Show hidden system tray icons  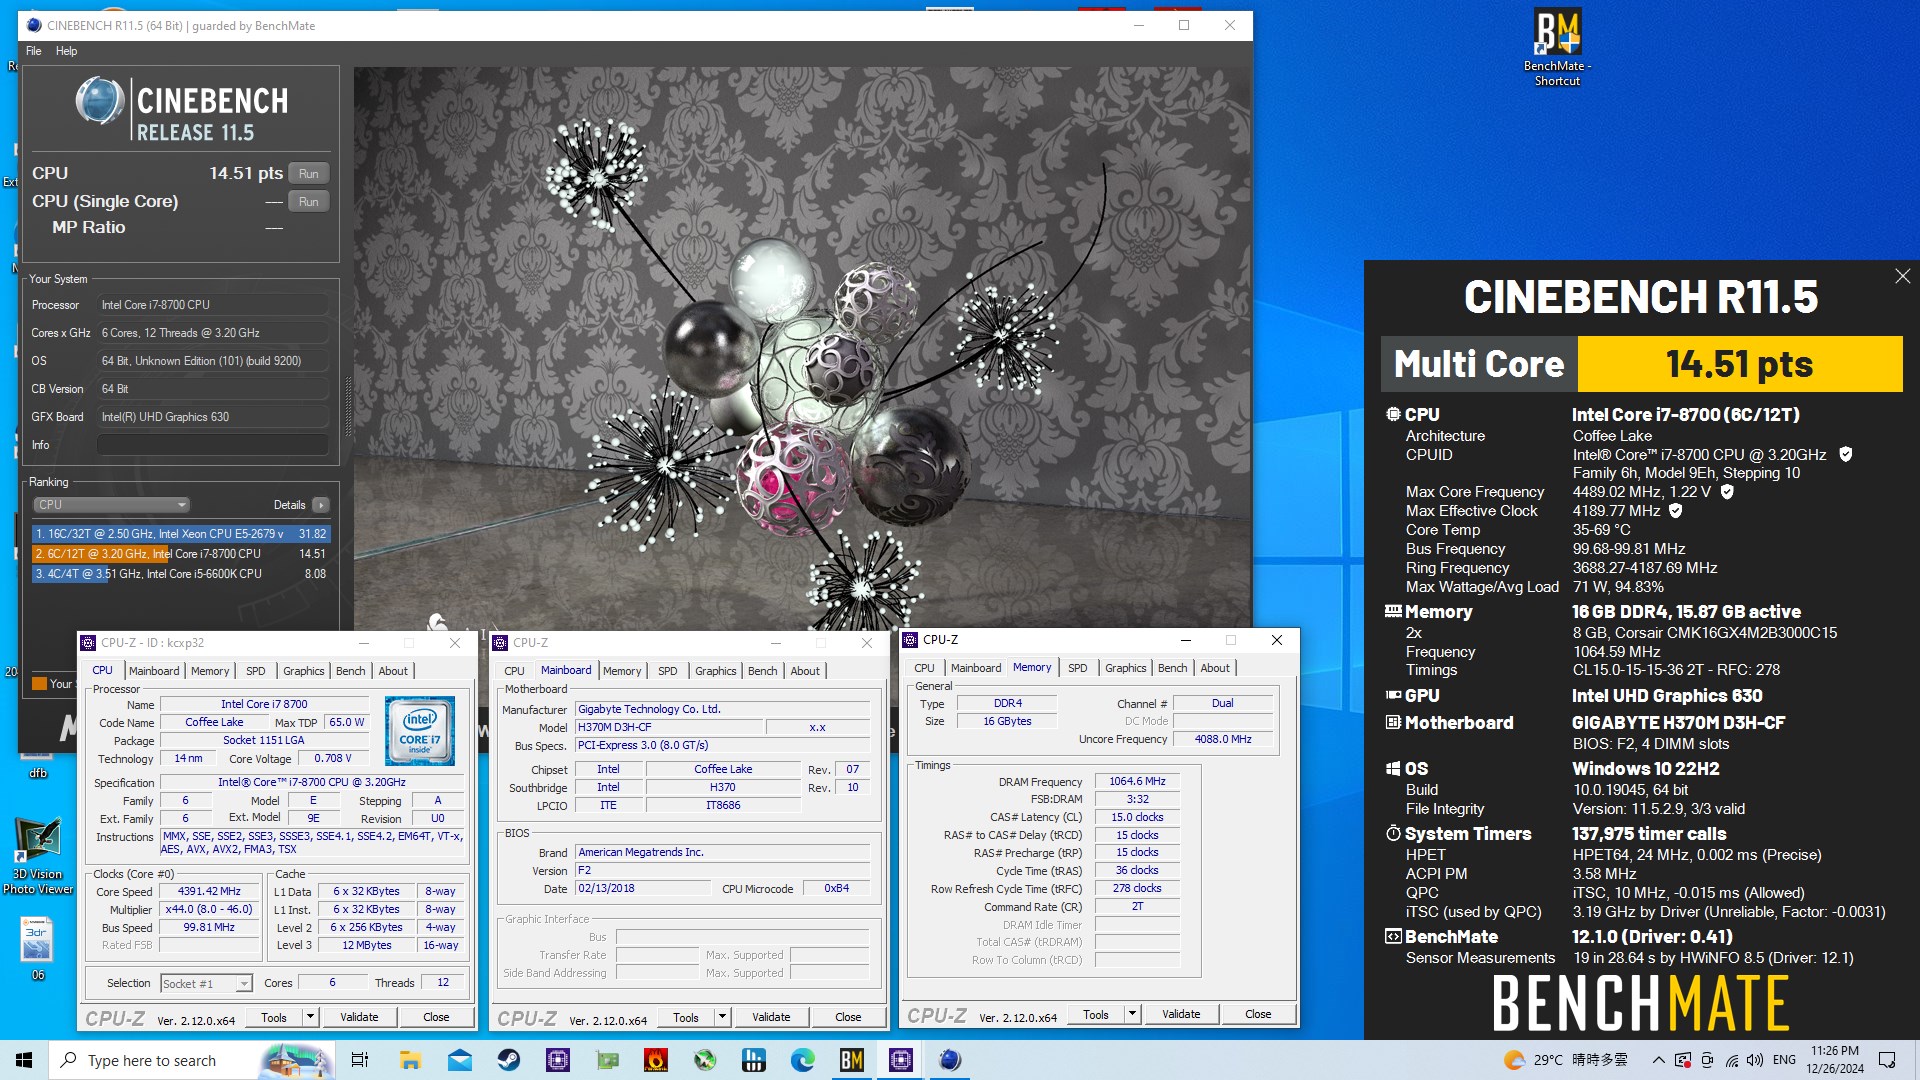(x=1659, y=1060)
